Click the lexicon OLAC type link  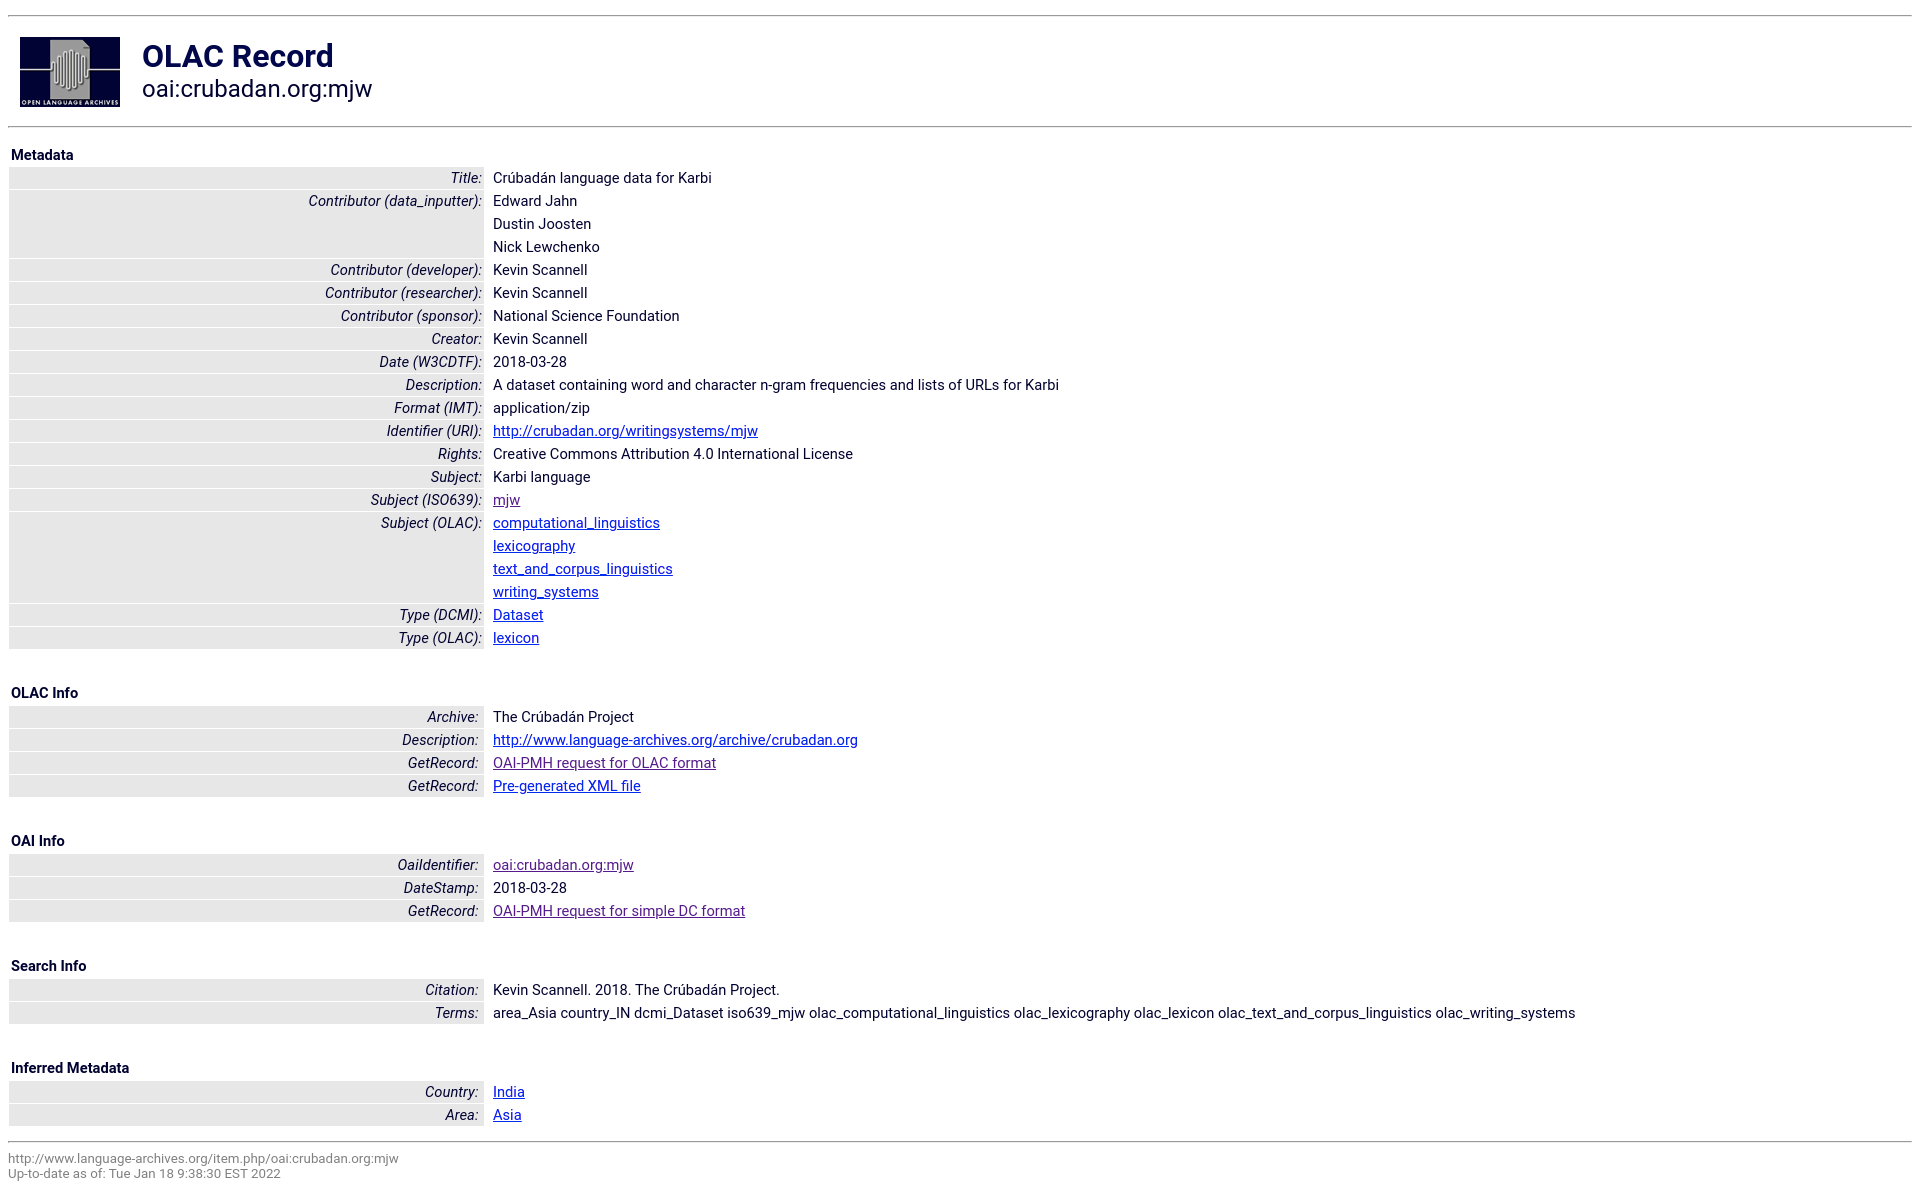516,638
